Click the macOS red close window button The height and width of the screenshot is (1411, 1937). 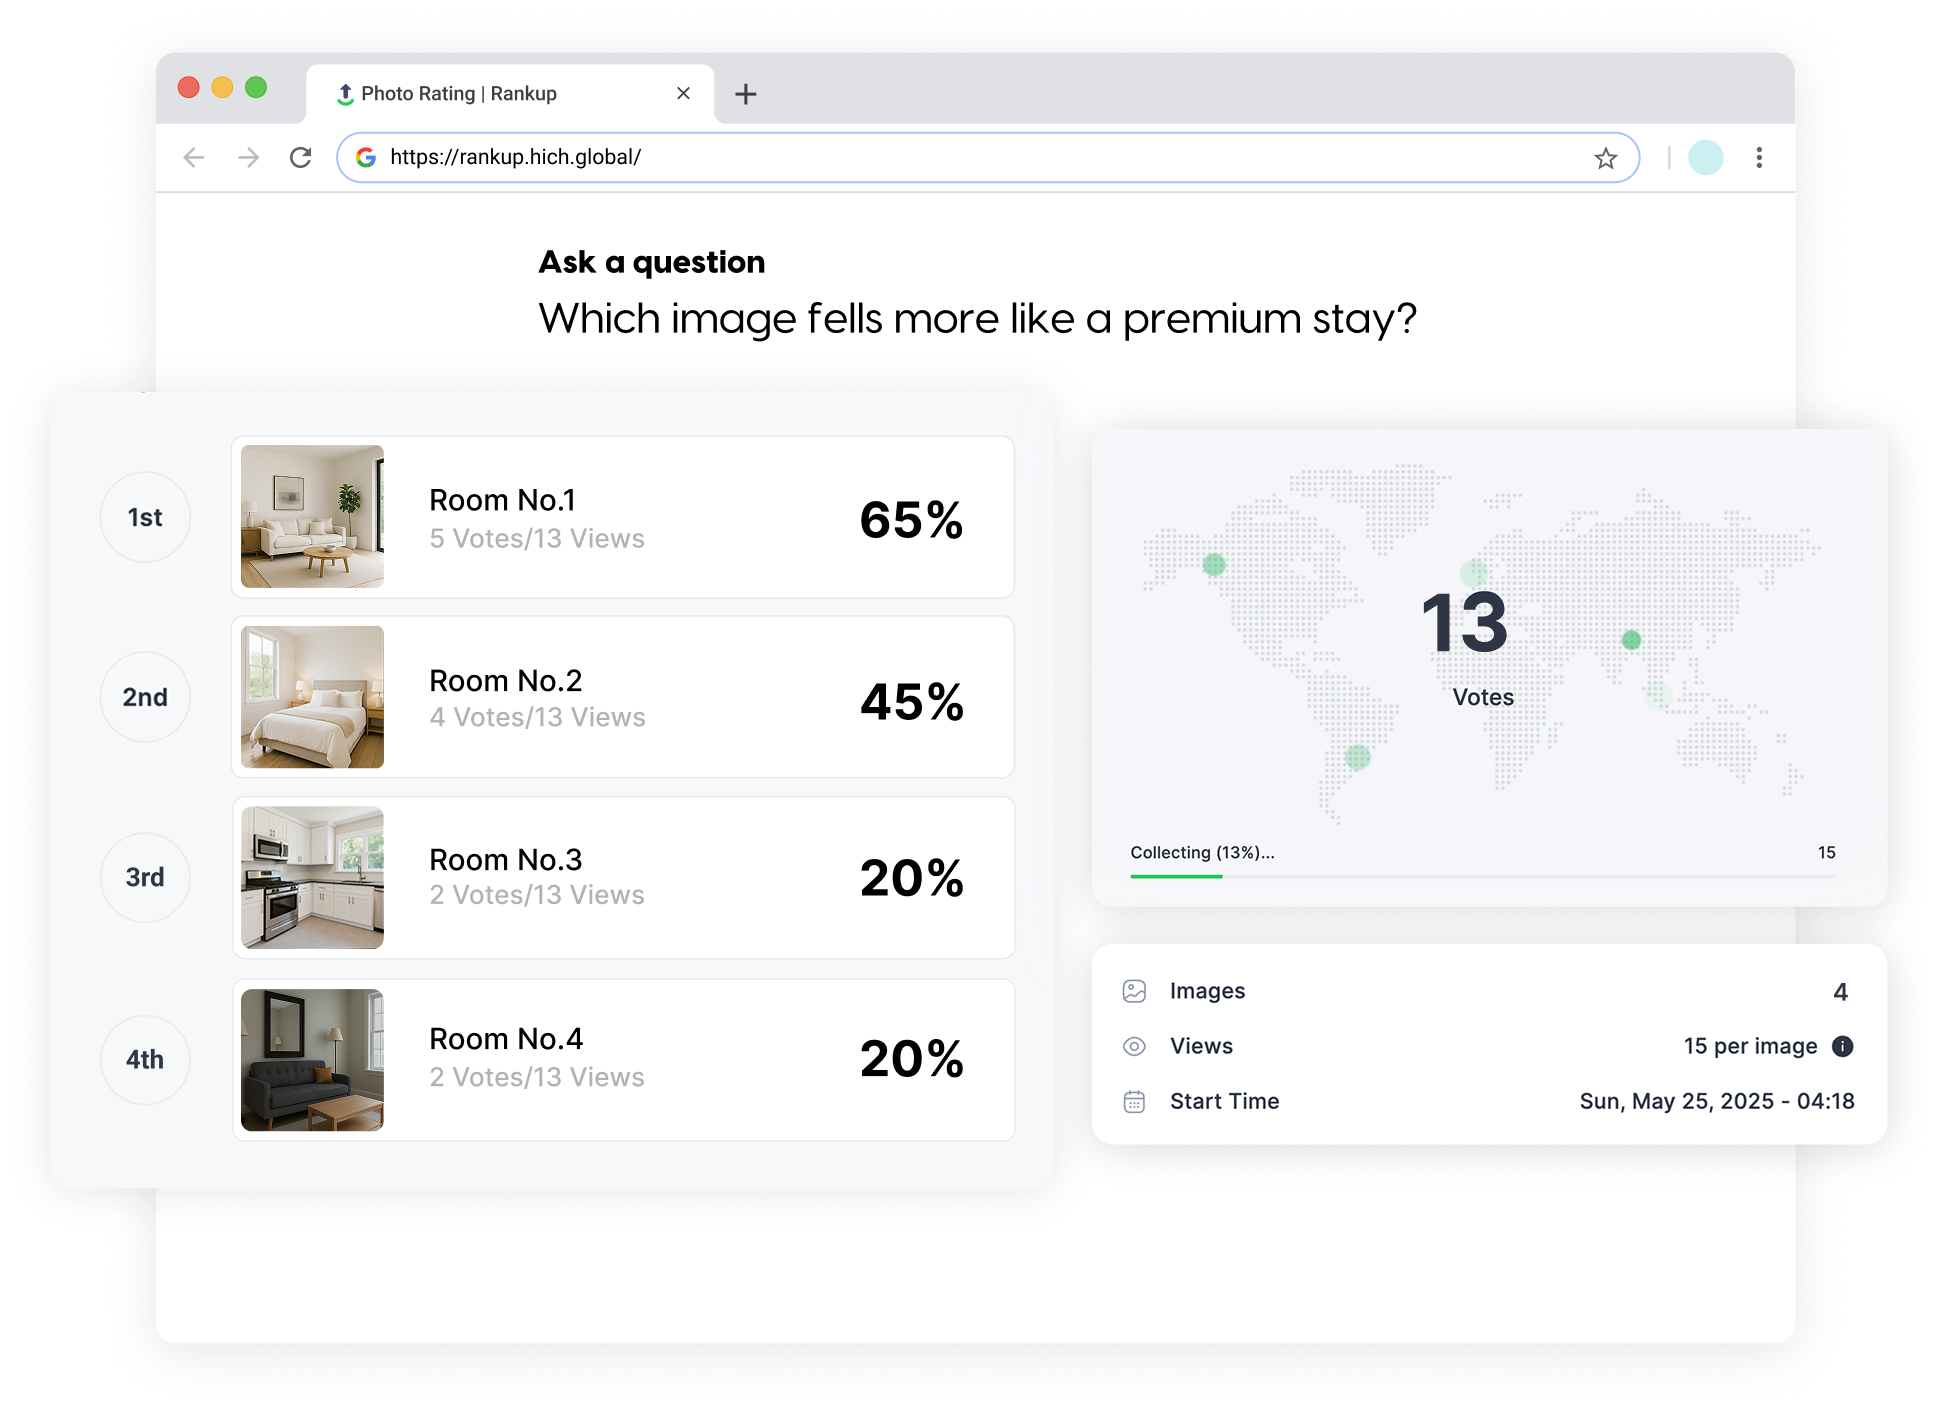tap(188, 87)
